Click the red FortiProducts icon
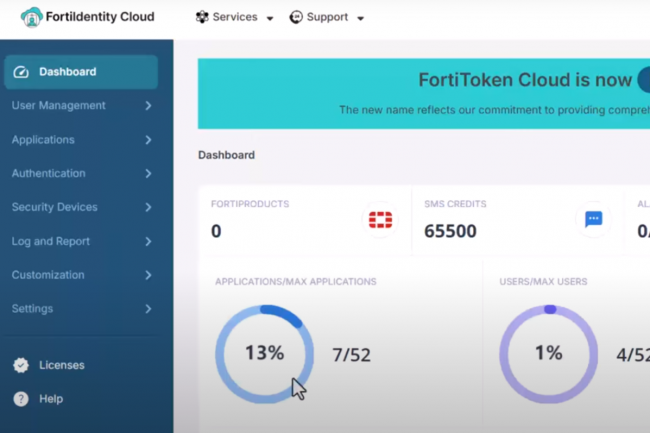Screen dimensions: 650x433 tap(380, 220)
